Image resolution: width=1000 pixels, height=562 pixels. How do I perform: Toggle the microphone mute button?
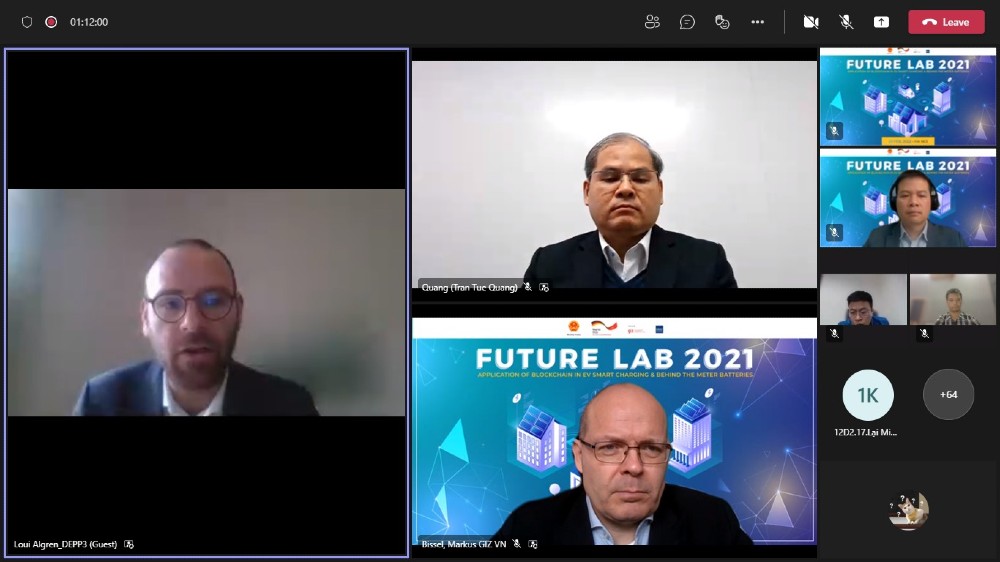point(846,22)
